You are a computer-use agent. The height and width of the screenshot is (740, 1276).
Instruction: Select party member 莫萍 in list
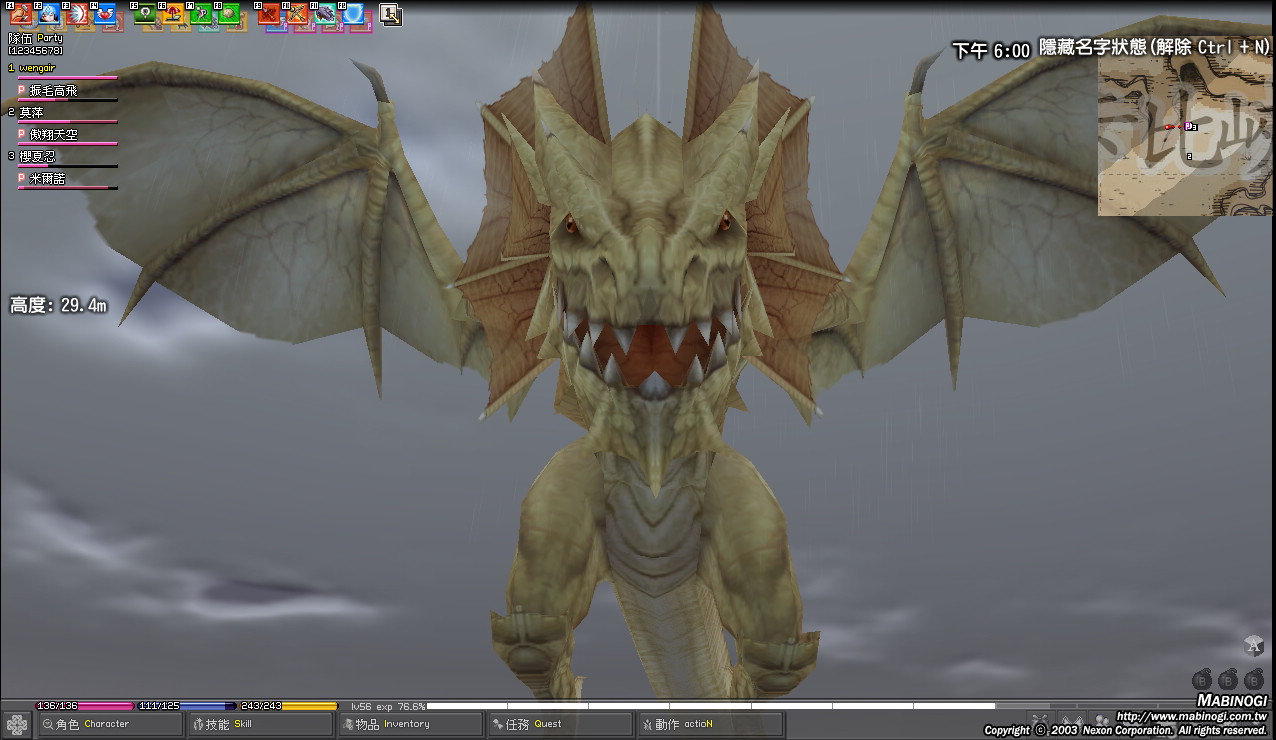coord(32,113)
